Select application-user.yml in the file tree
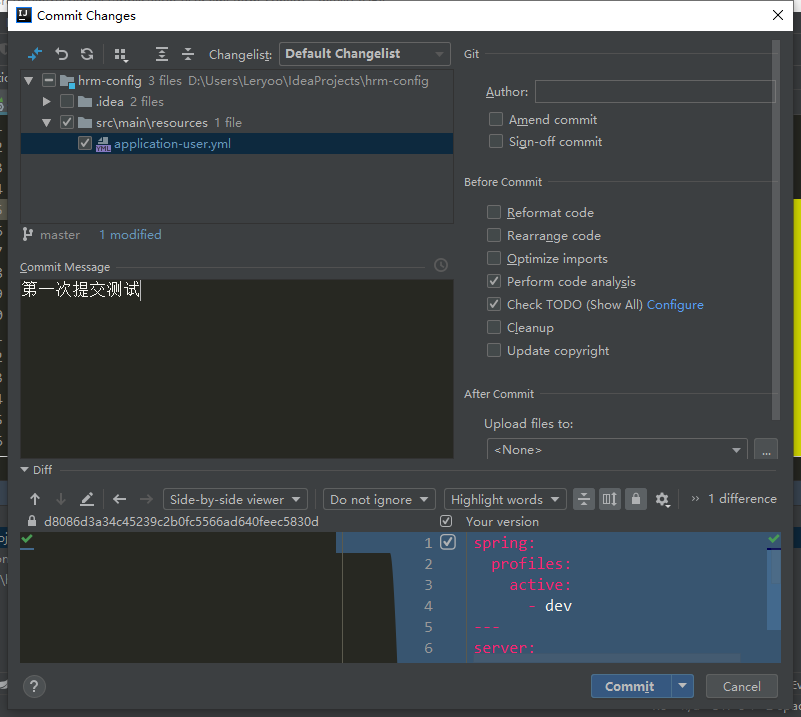Image resolution: width=801 pixels, height=717 pixels. coord(172,144)
